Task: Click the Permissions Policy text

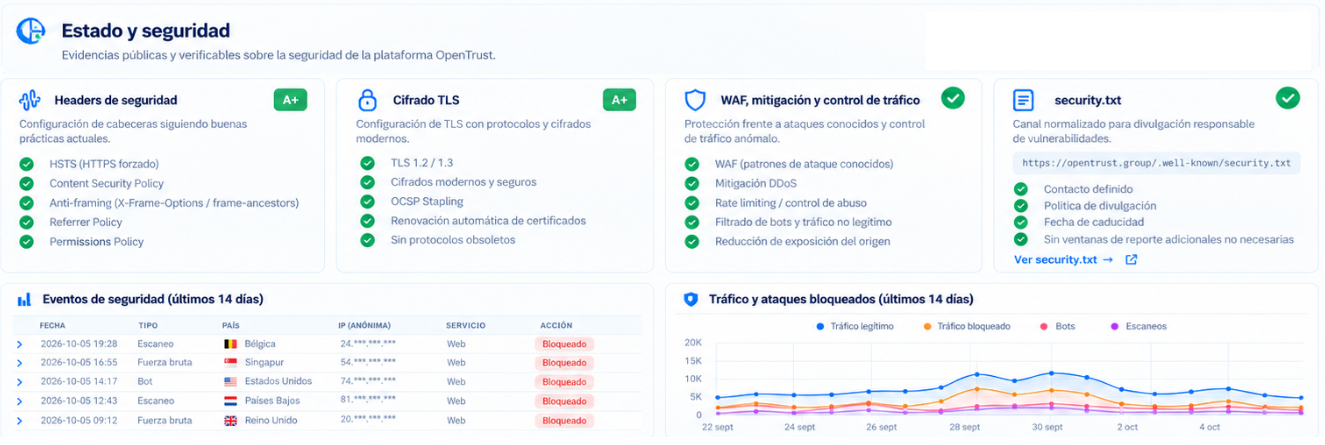Action: pos(97,242)
